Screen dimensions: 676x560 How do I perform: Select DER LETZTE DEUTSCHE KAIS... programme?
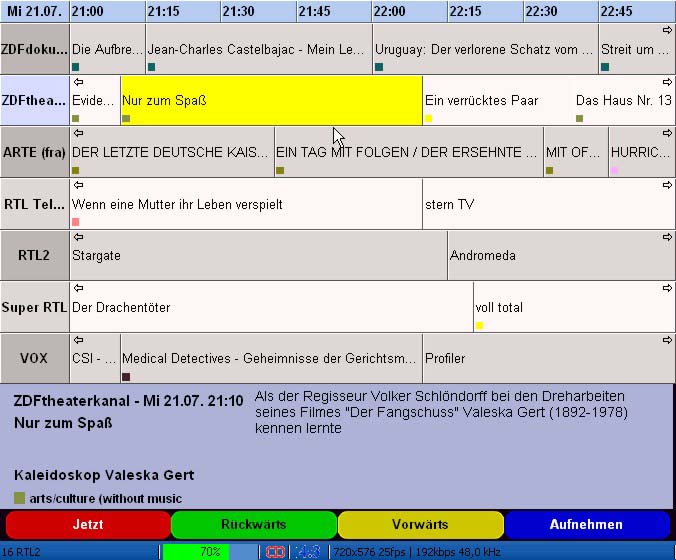pos(172,152)
